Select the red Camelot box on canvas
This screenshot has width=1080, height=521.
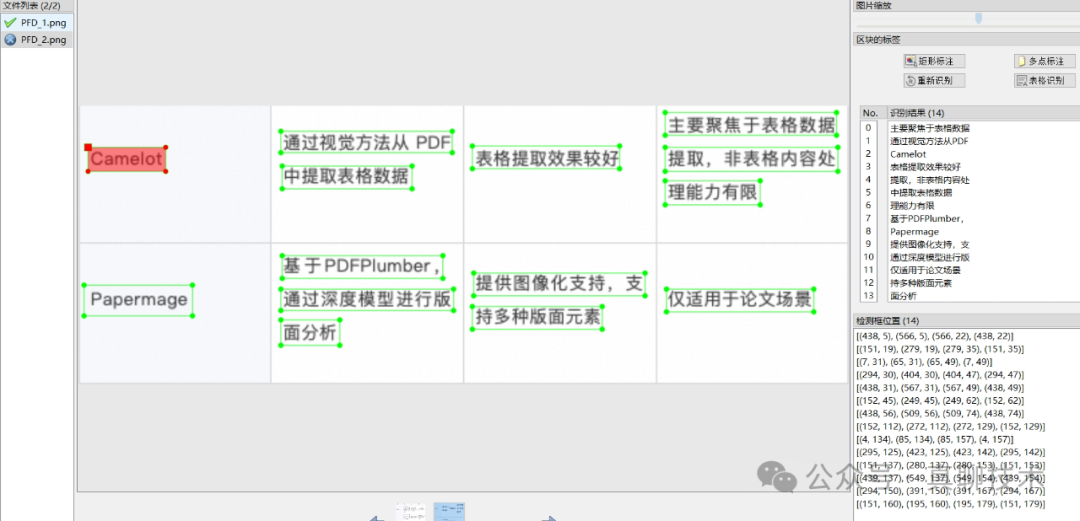[x=126, y=159]
